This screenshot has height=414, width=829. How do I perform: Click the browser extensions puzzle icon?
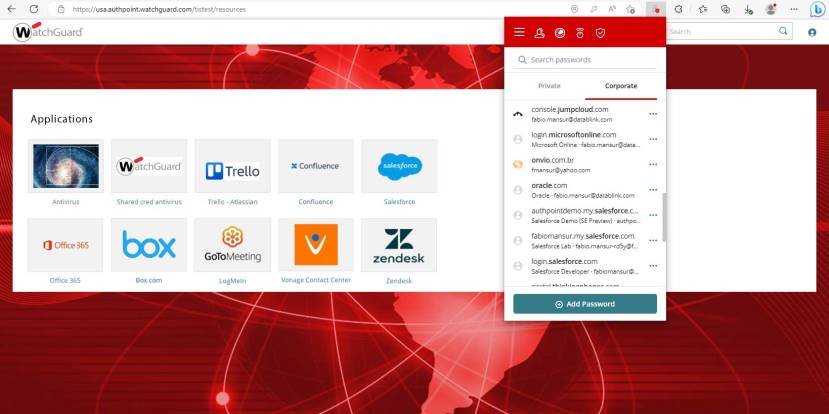tap(679, 9)
